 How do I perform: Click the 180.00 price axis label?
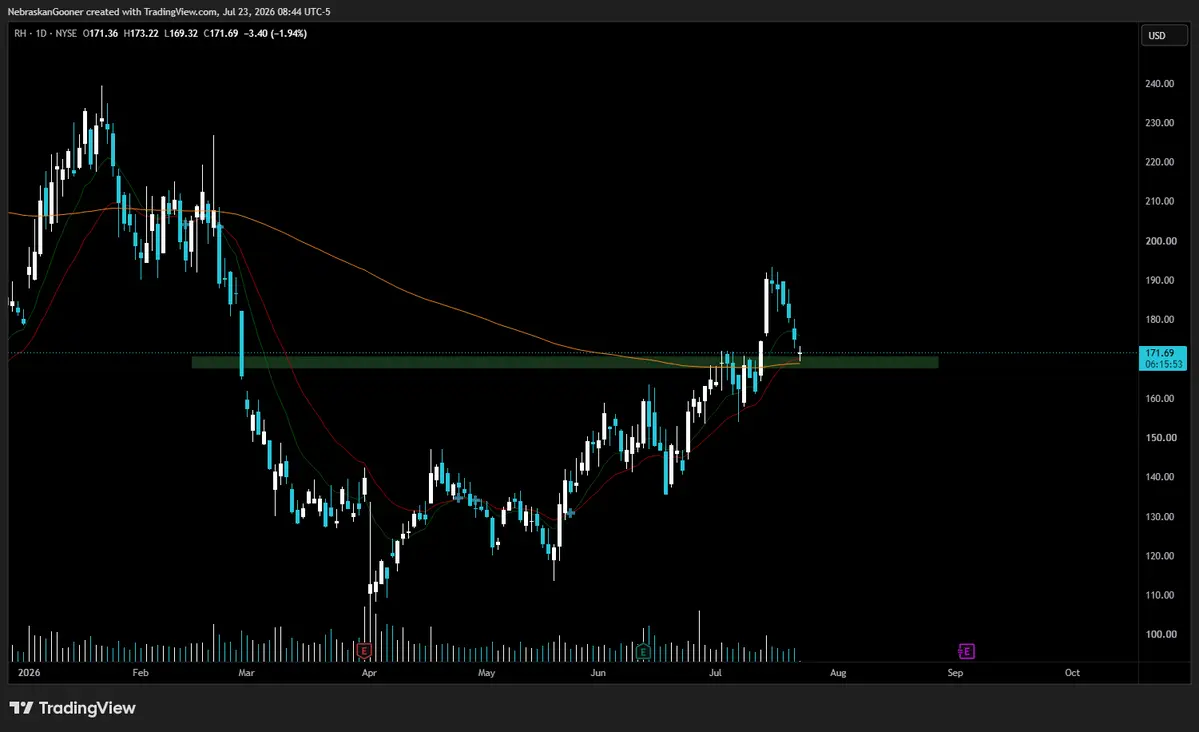tap(1159, 320)
